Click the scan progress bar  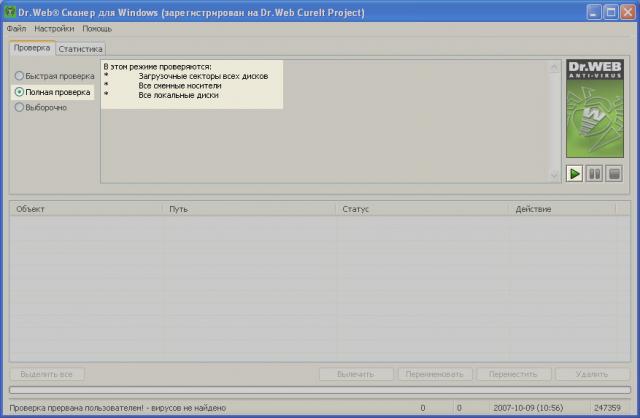320,390
